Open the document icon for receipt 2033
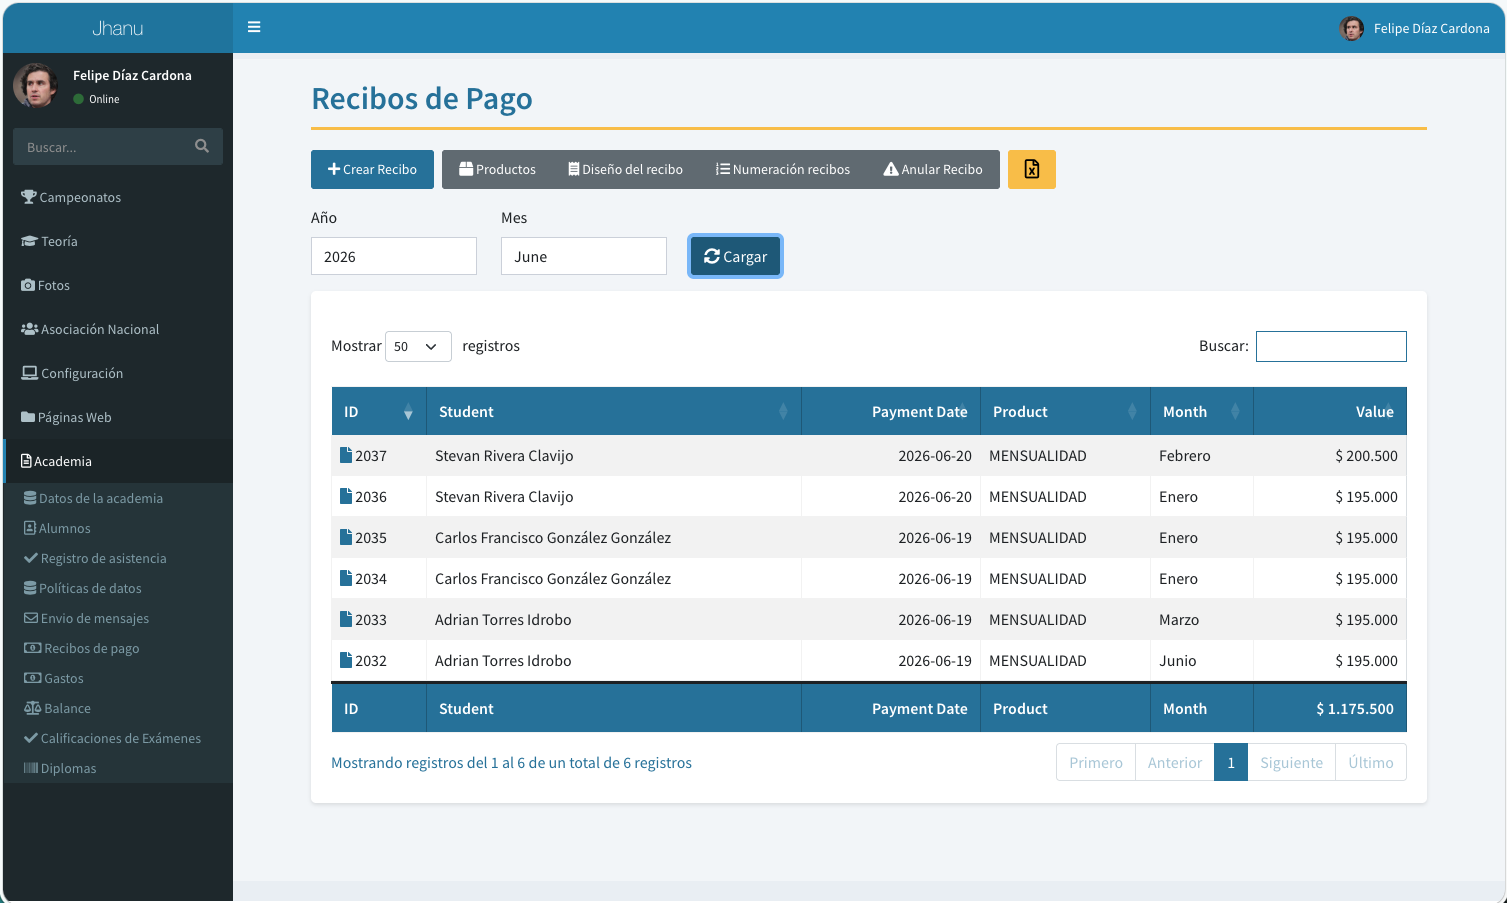This screenshot has width=1507, height=903. 346,619
